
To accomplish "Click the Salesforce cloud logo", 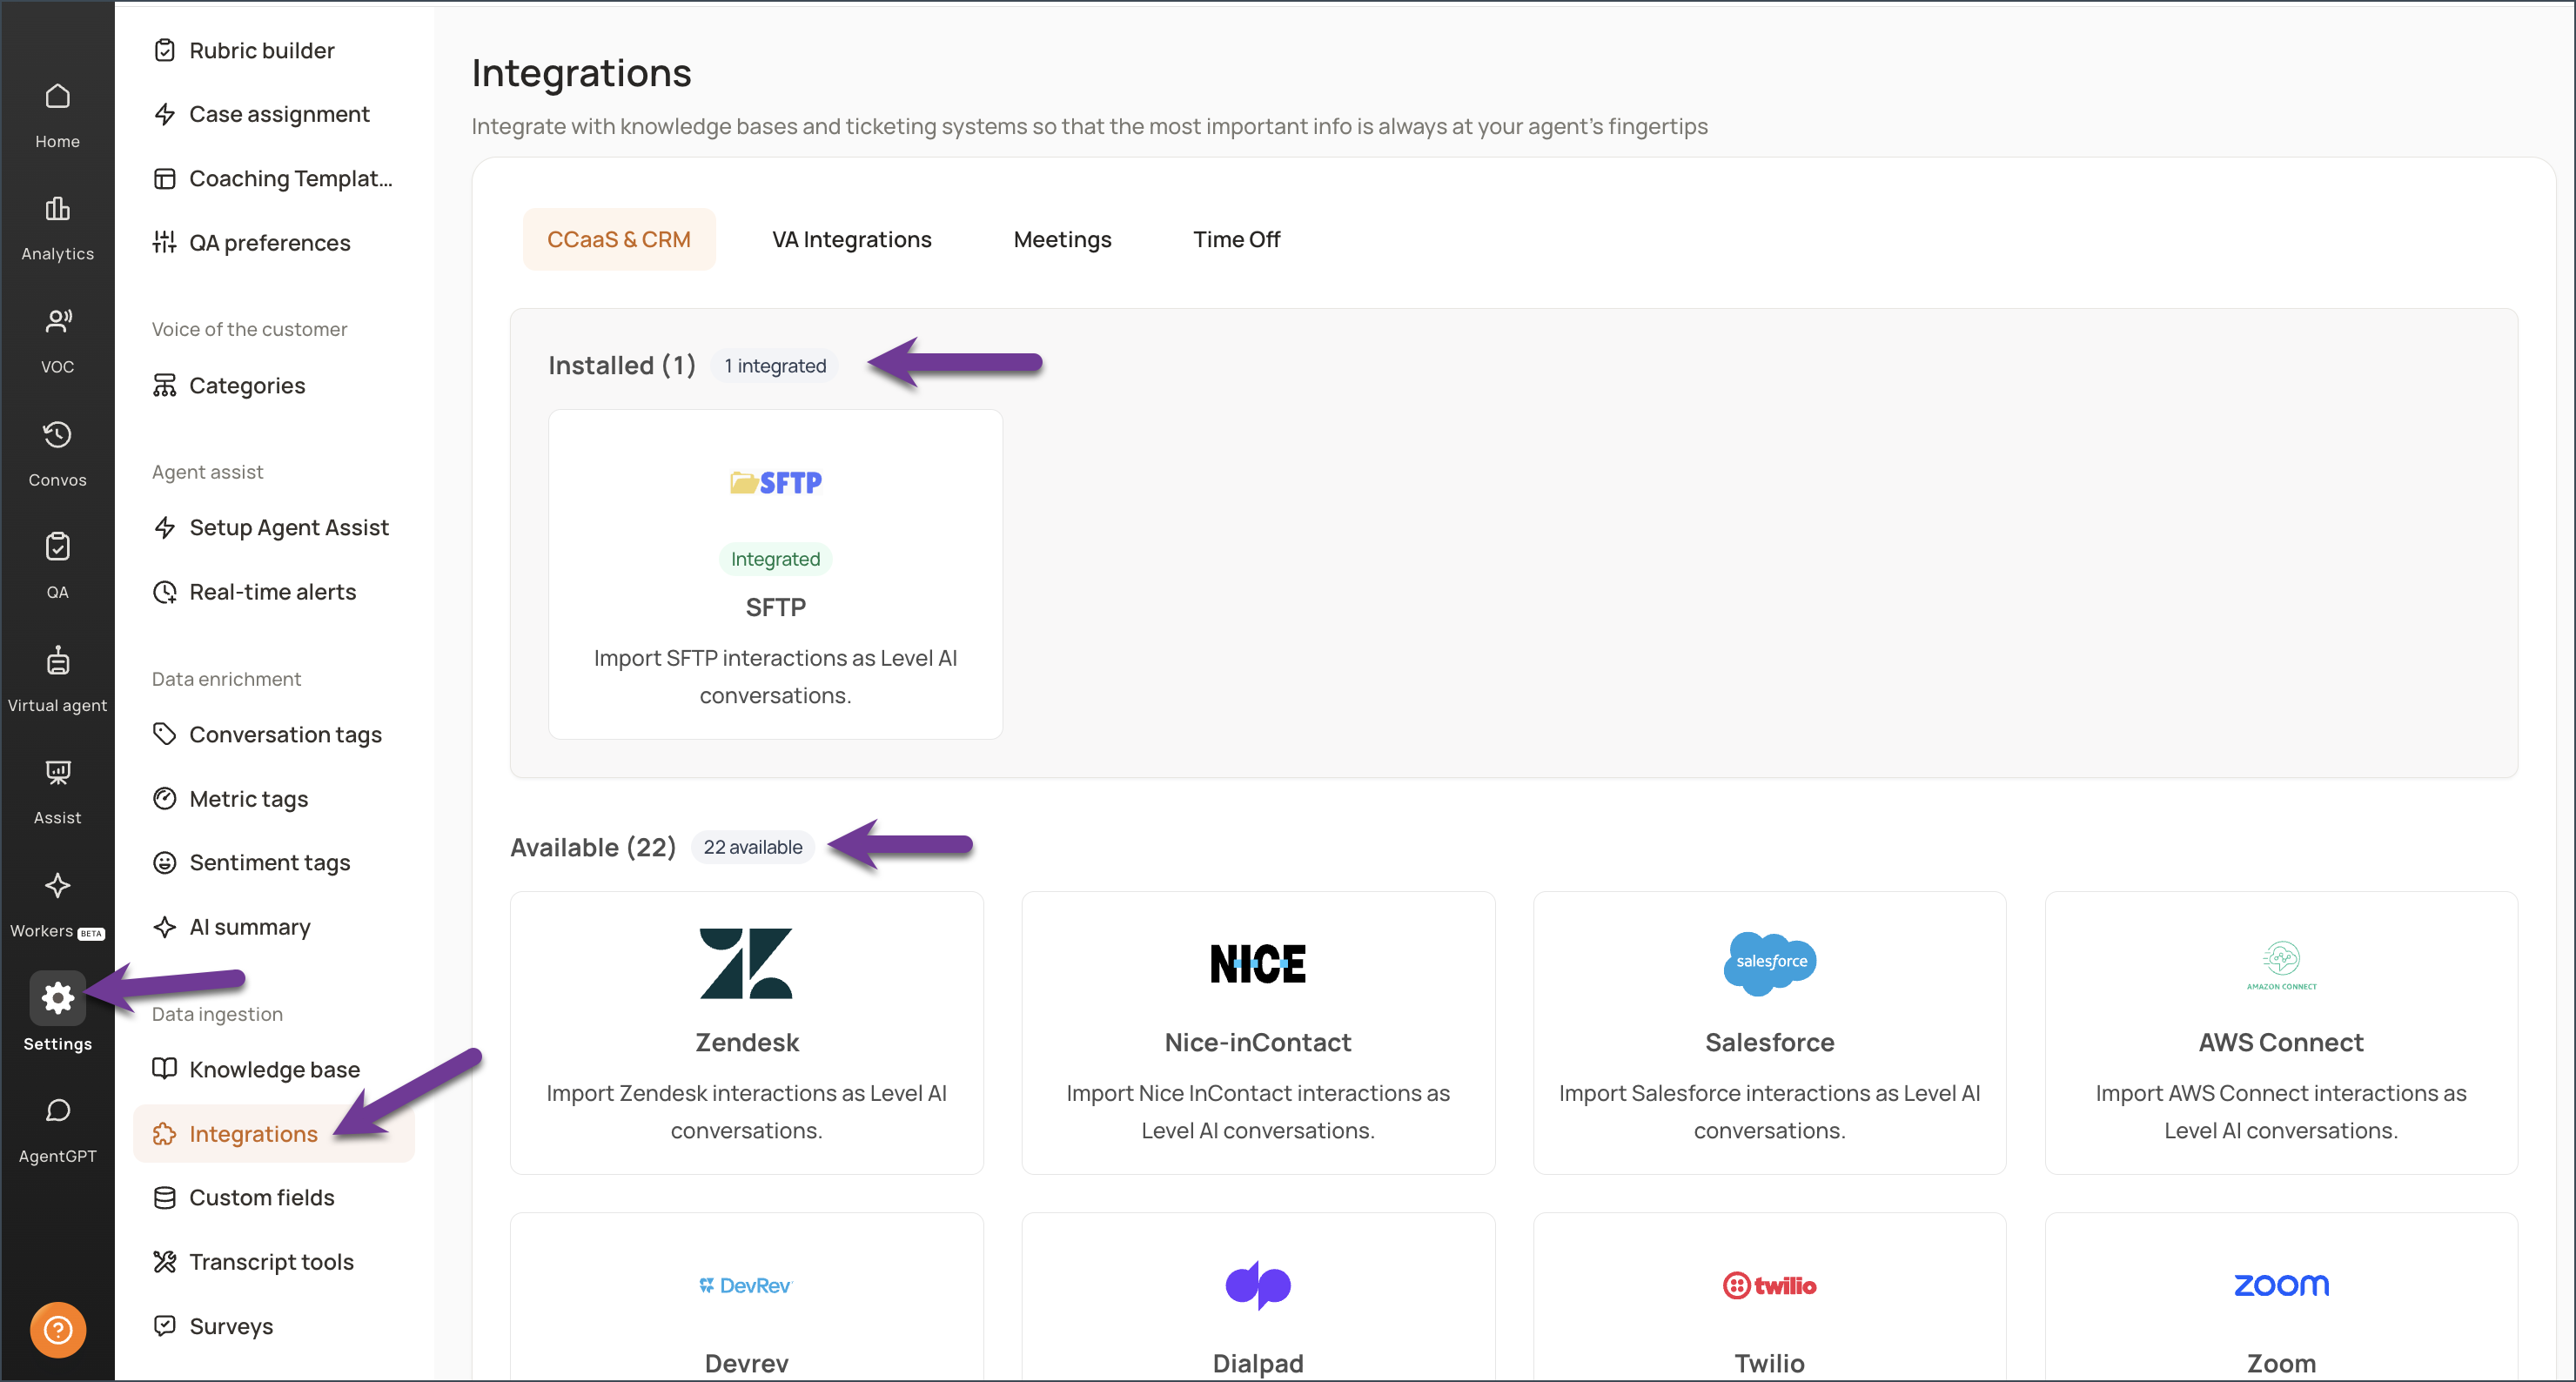I will (1769, 963).
